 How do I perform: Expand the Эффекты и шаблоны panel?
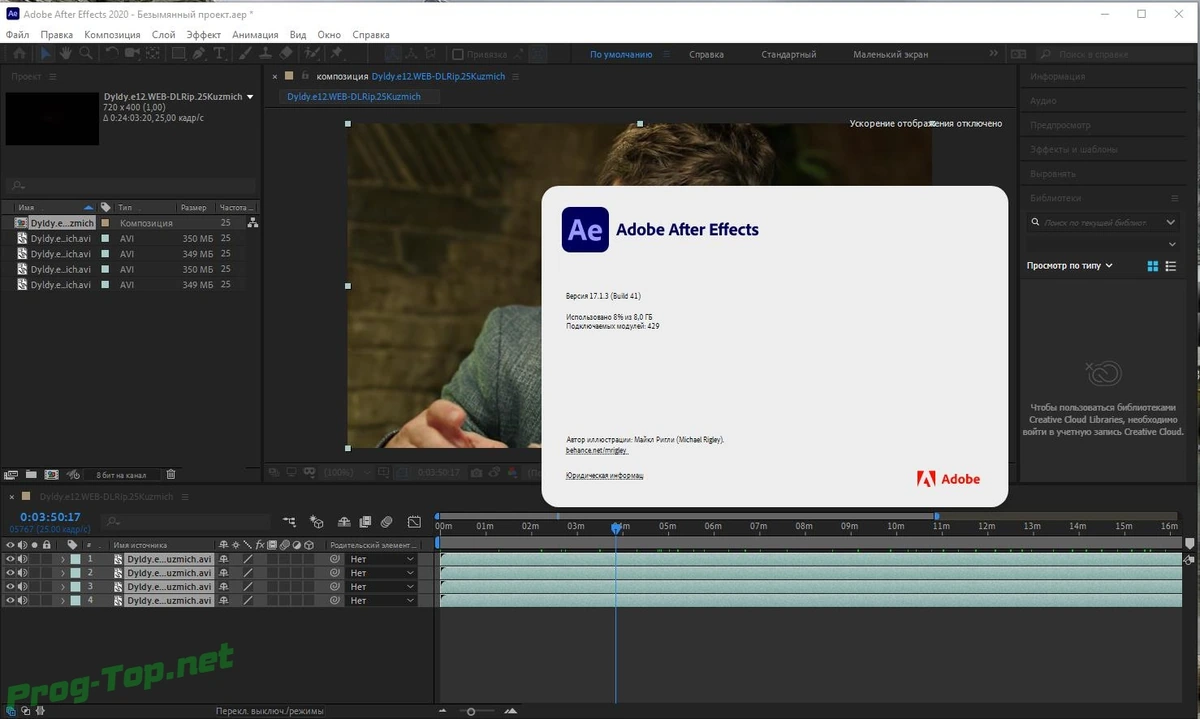(1074, 150)
